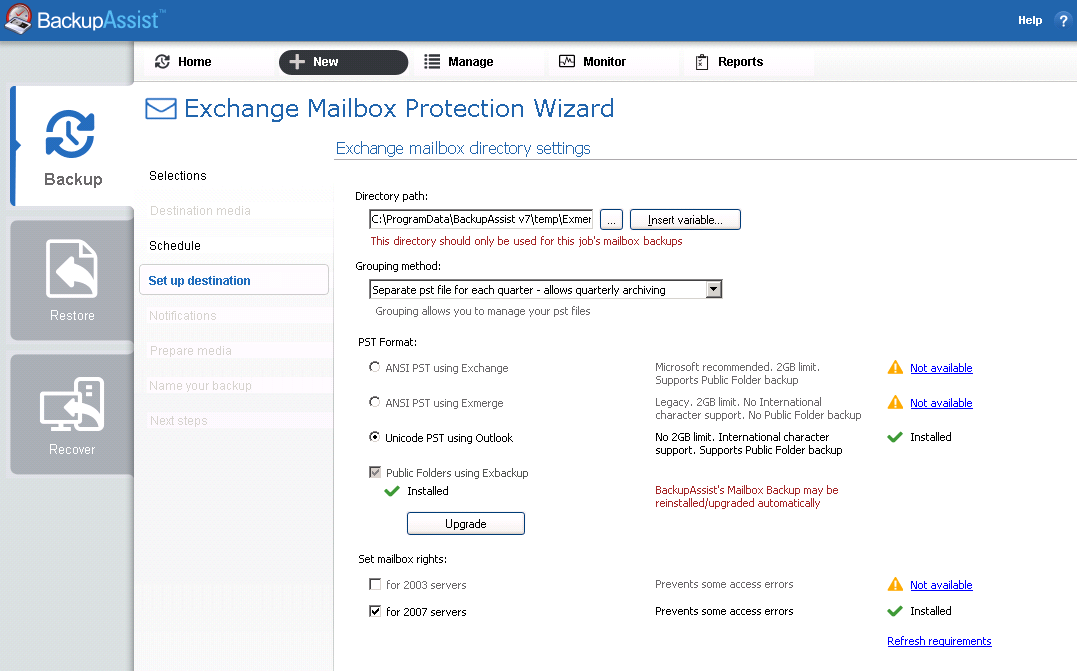Click Not available link for Exchange PST

pyautogui.click(x=941, y=368)
